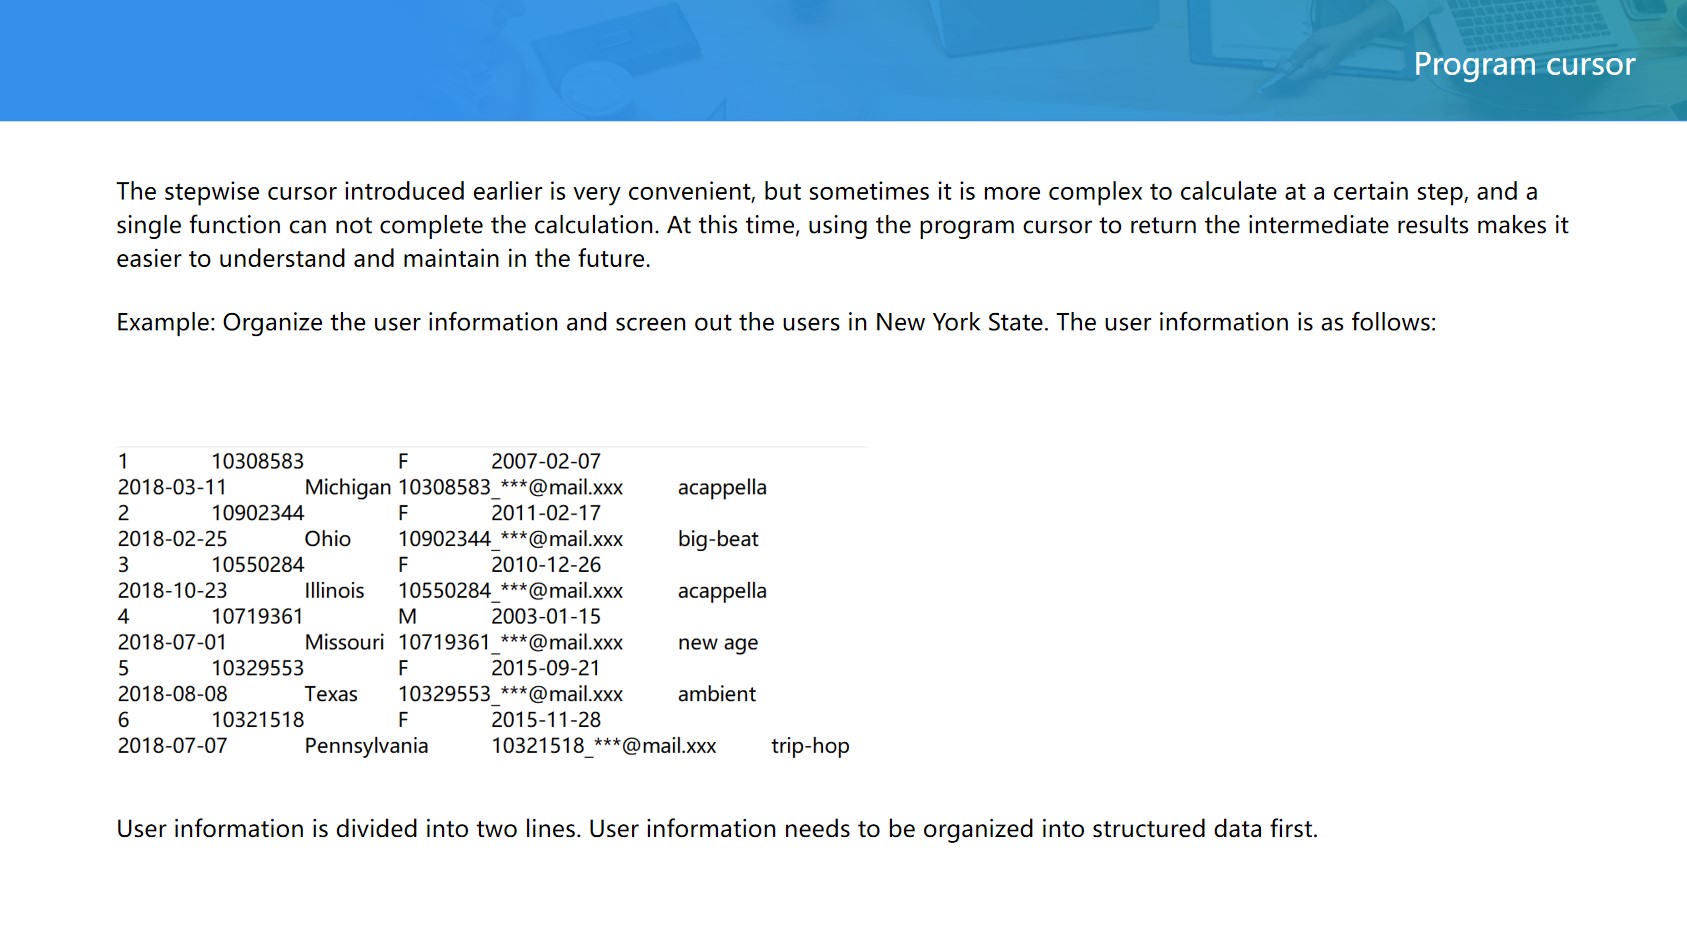Viewport: 1687px width, 949px height.
Task: Select the genre text "new age"
Action: pos(717,642)
